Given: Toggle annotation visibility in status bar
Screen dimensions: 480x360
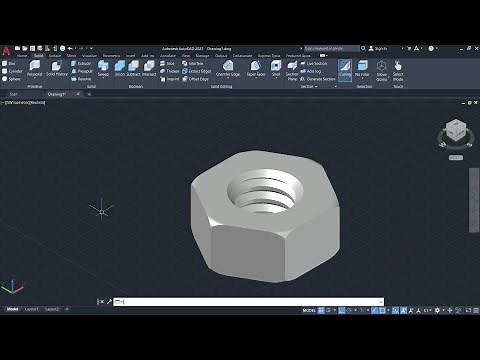Looking at the screenshot, I should 403,310.
